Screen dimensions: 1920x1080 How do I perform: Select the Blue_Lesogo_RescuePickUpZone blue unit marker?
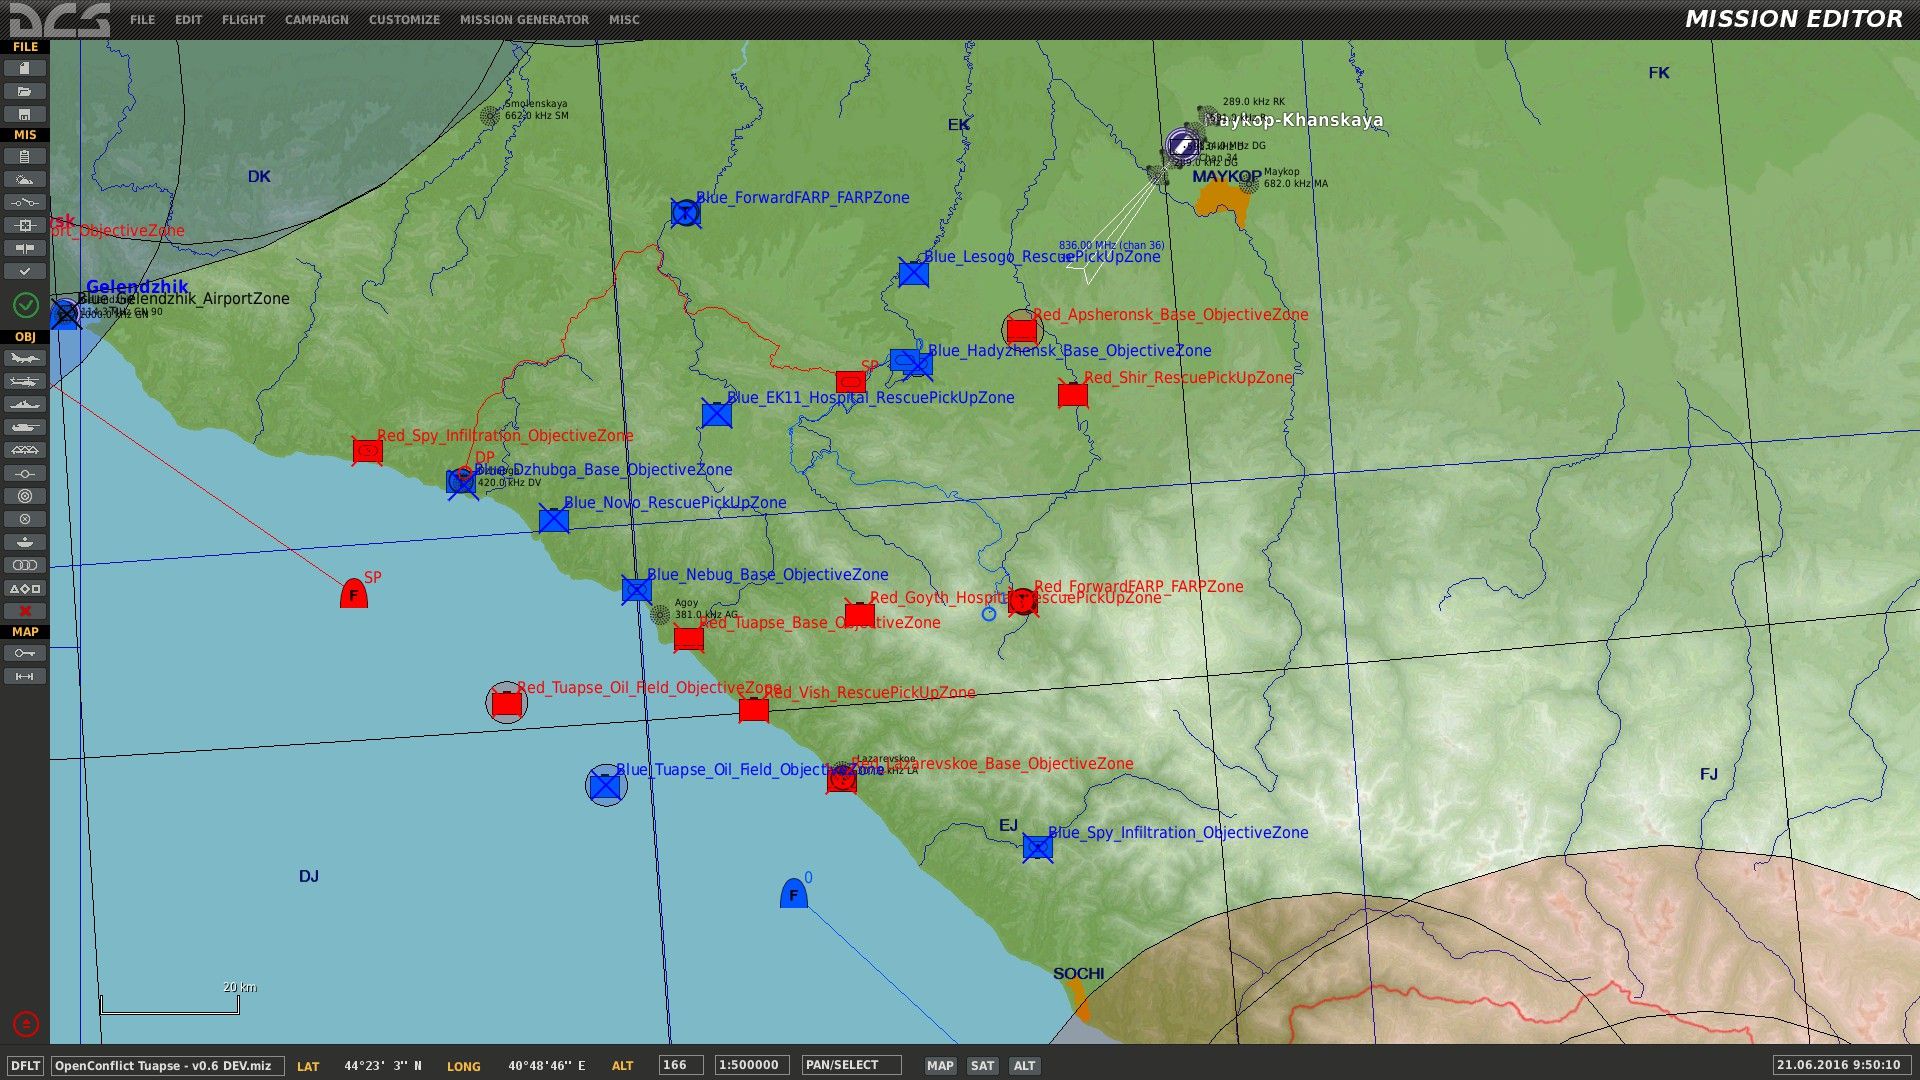[x=913, y=273]
